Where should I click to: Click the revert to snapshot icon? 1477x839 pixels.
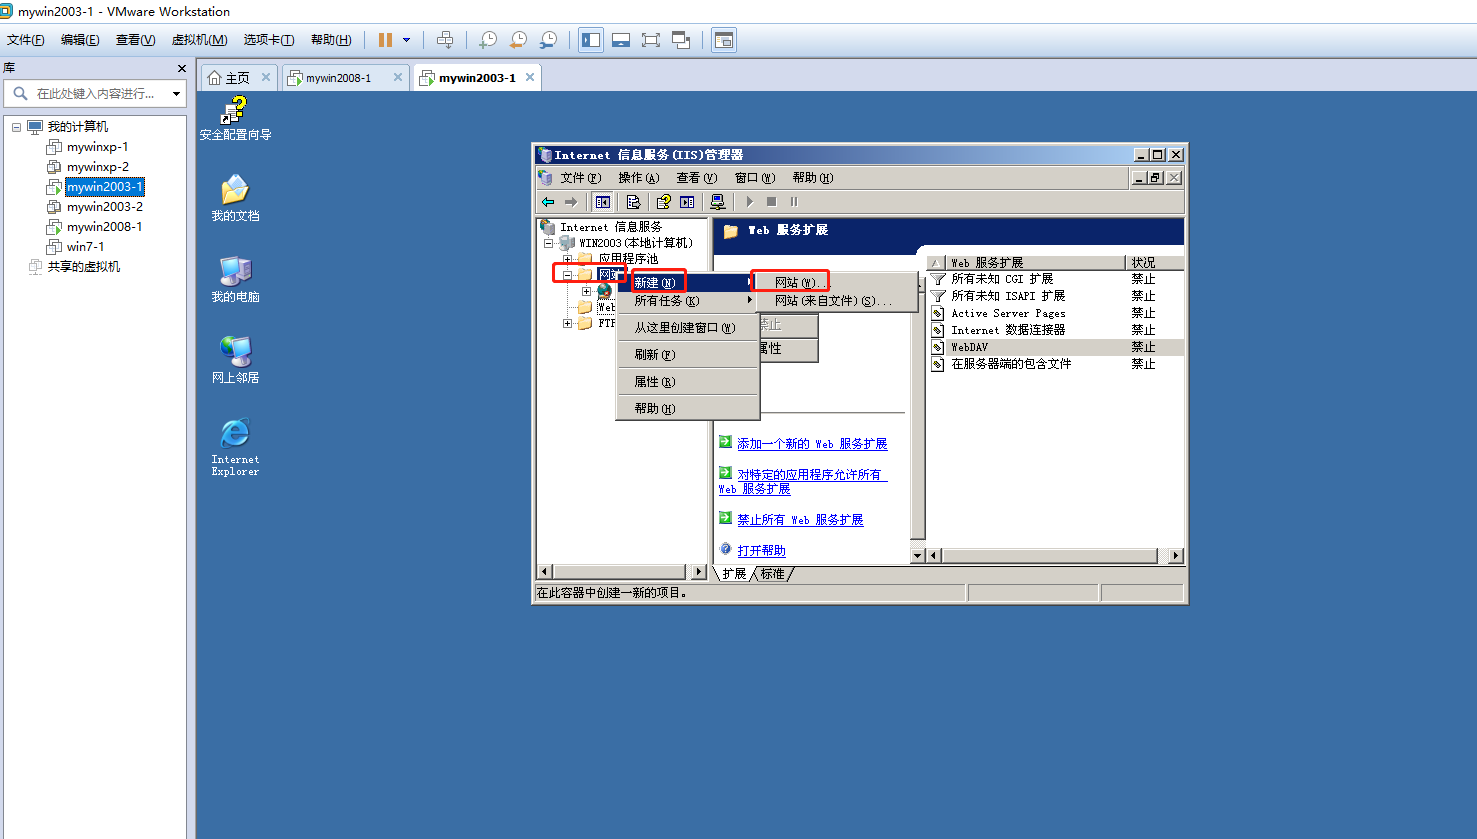[x=518, y=40]
